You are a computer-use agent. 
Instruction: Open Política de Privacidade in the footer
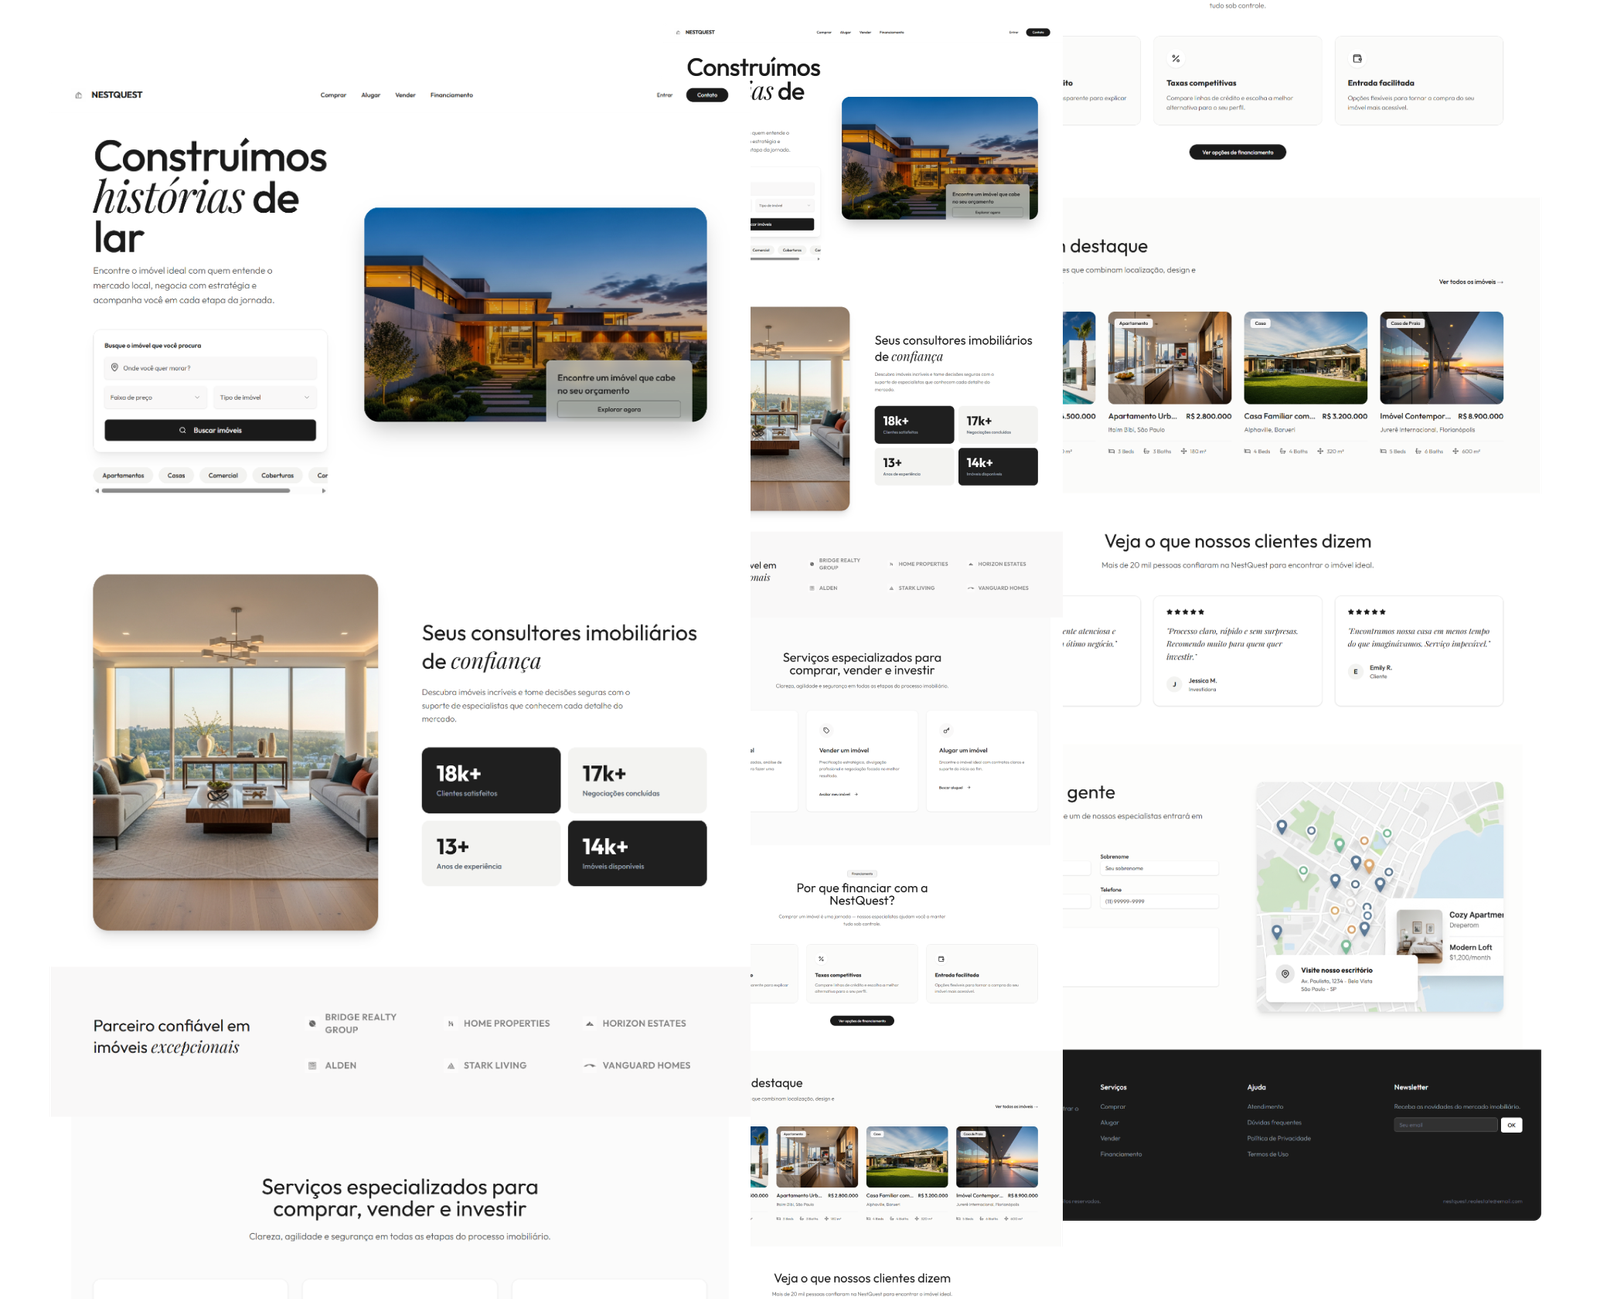(x=1278, y=1138)
